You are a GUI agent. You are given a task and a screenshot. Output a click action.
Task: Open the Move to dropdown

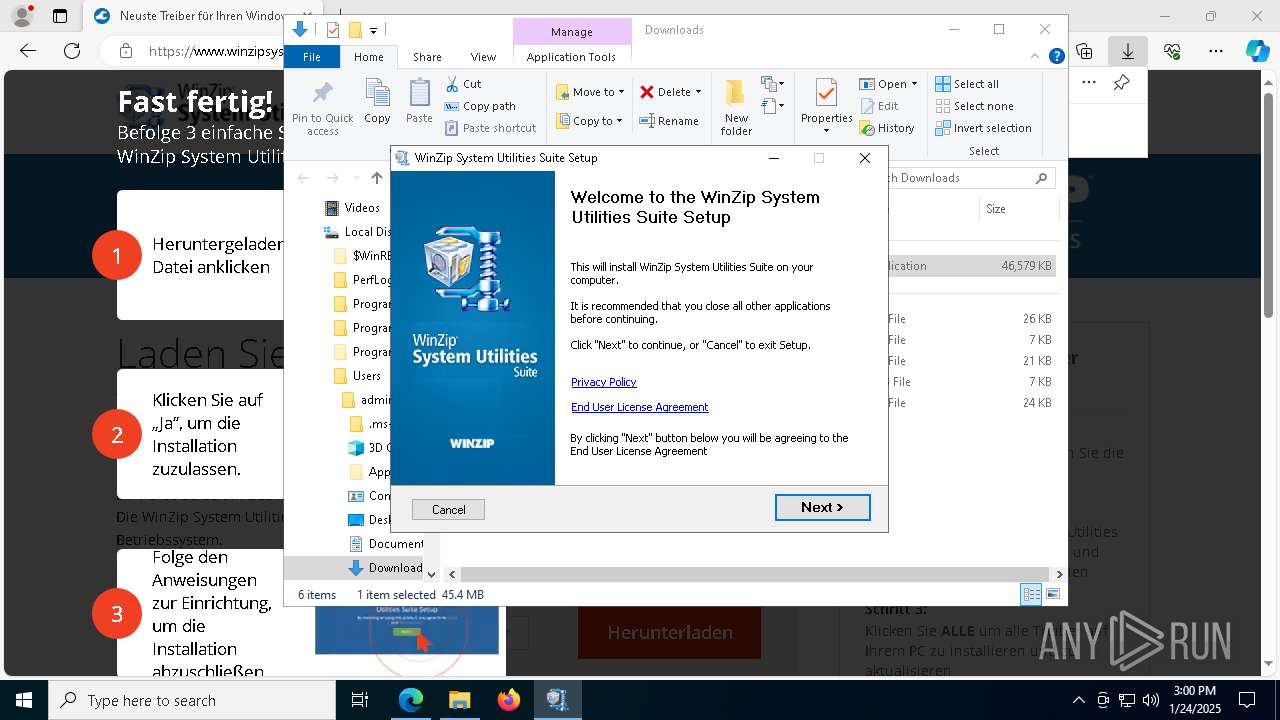pos(590,92)
